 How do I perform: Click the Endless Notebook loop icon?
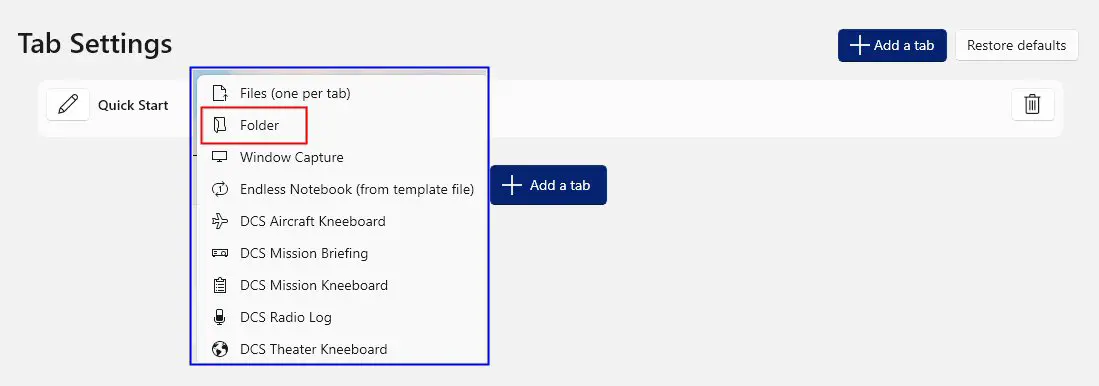pyautogui.click(x=220, y=189)
